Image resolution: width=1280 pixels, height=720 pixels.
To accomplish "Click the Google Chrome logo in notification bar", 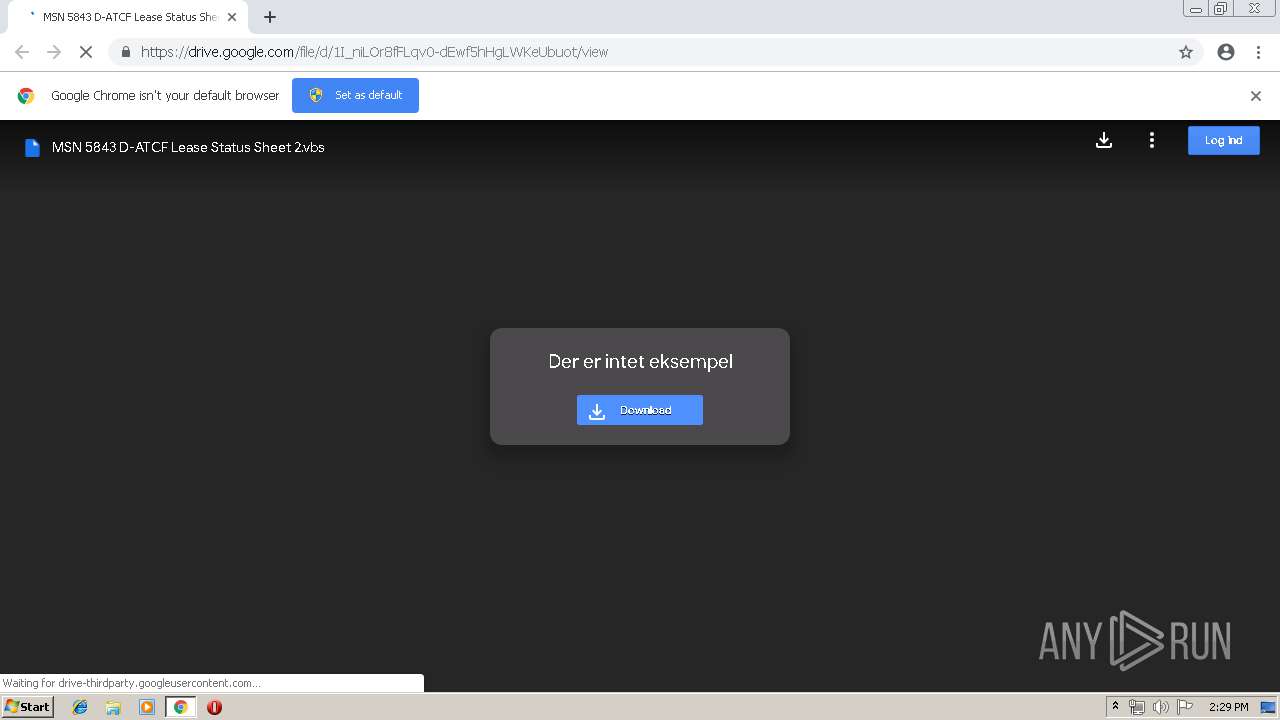I will [x=26, y=96].
